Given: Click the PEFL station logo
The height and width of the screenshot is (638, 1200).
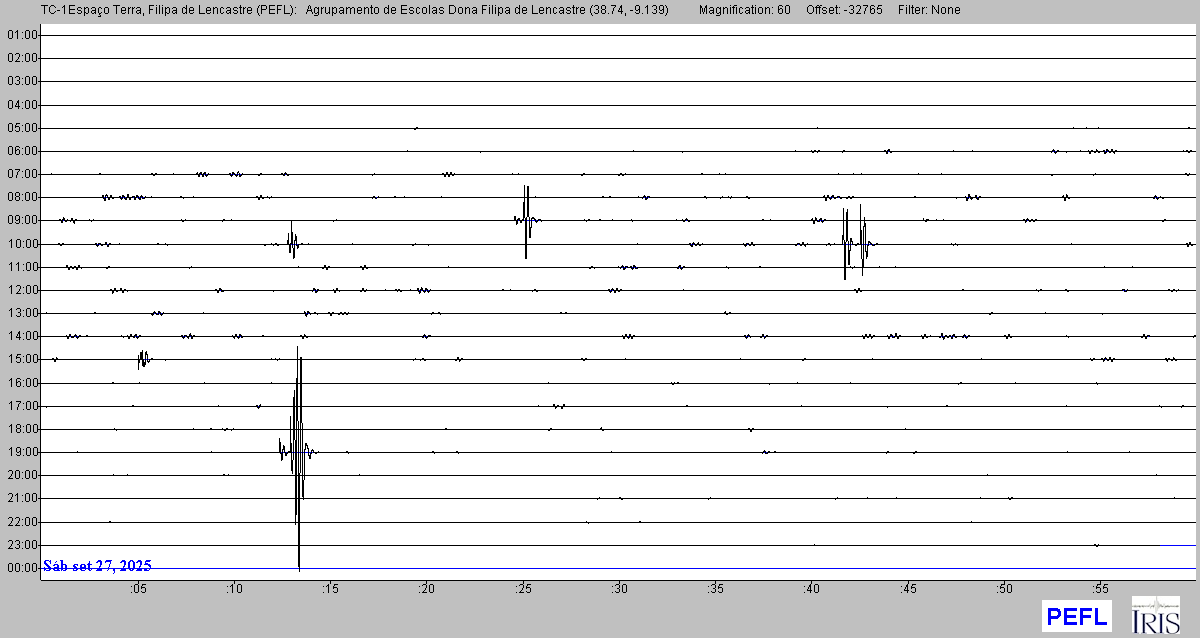Looking at the screenshot, I should 1076,616.
